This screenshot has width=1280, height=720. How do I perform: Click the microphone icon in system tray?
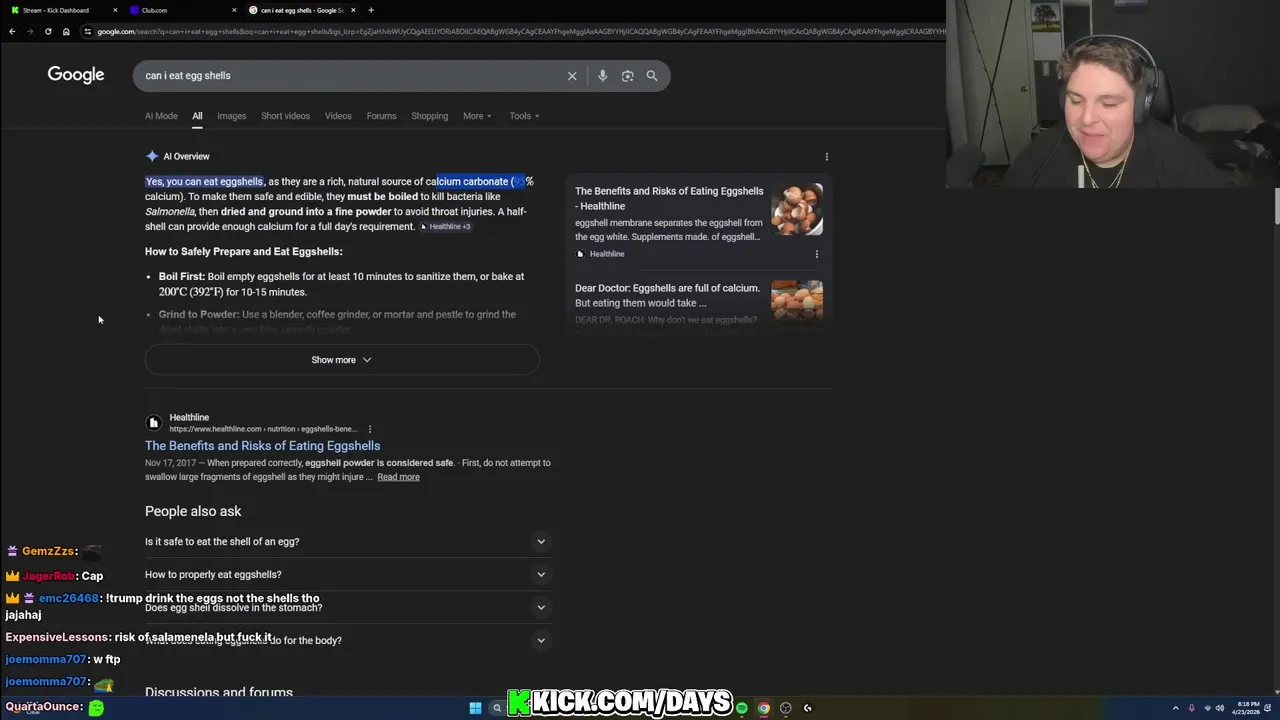click(x=1191, y=708)
